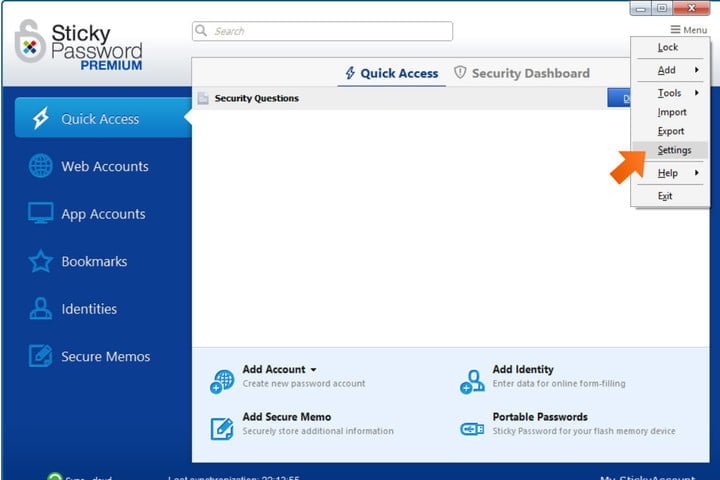Click the Secure Memos notepad icon
720x480 pixels.
click(40, 356)
